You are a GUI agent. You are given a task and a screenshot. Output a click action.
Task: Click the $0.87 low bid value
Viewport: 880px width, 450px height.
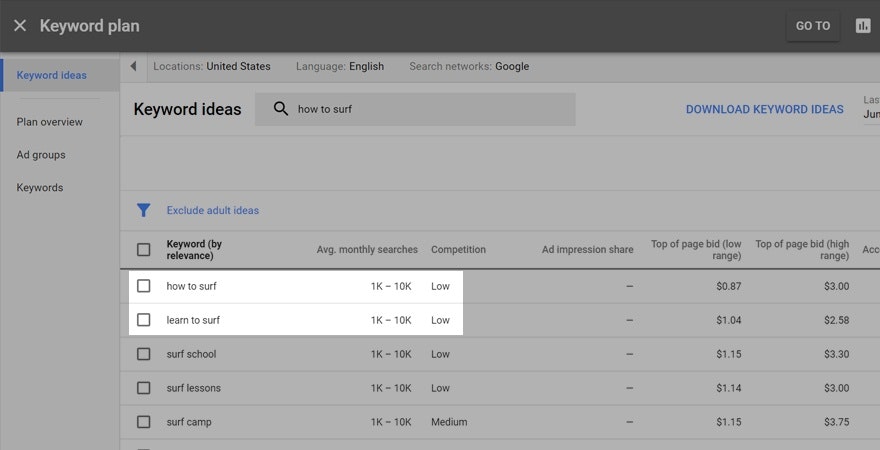(728, 286)
